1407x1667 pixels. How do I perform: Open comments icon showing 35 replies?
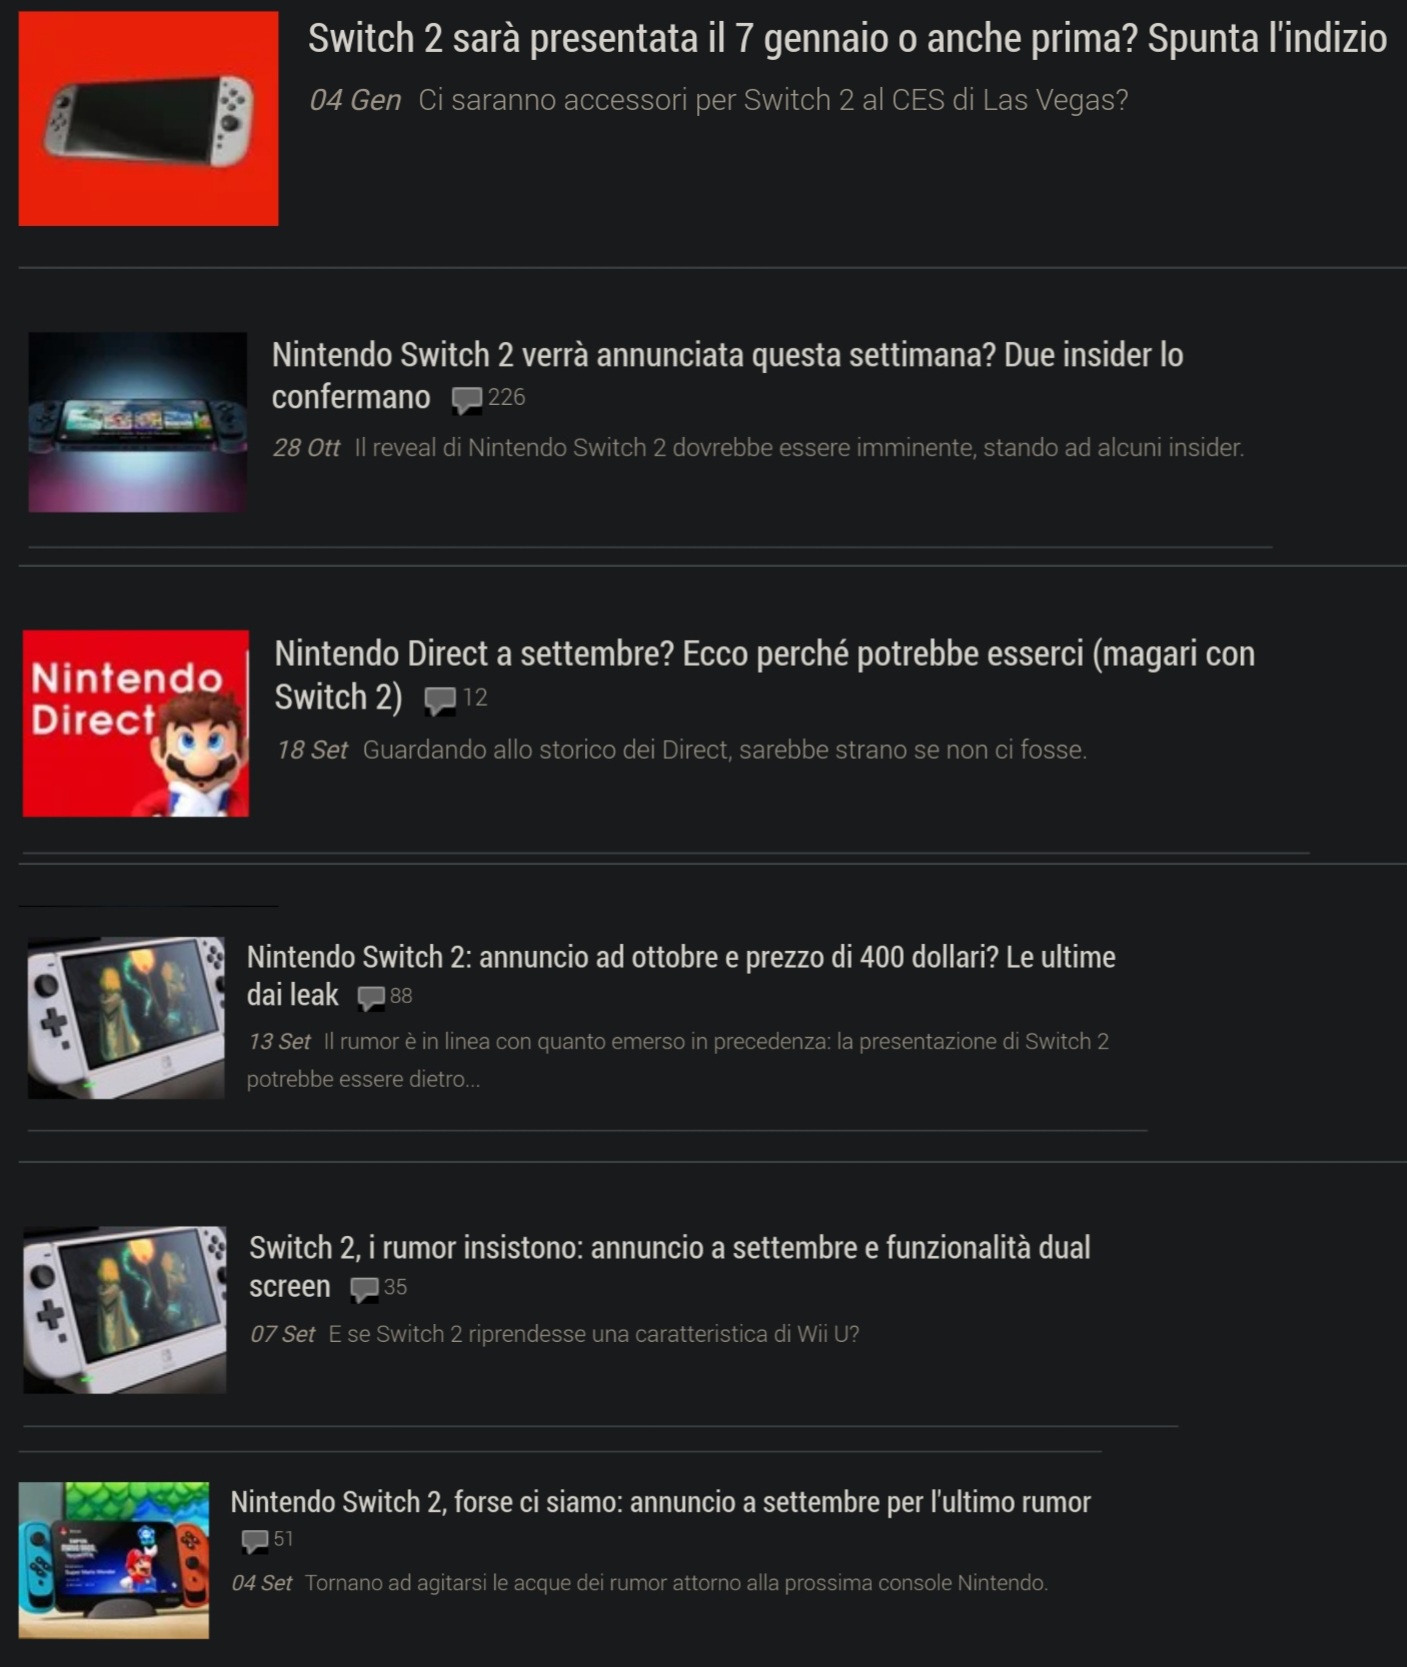[x=364, y=1289]
